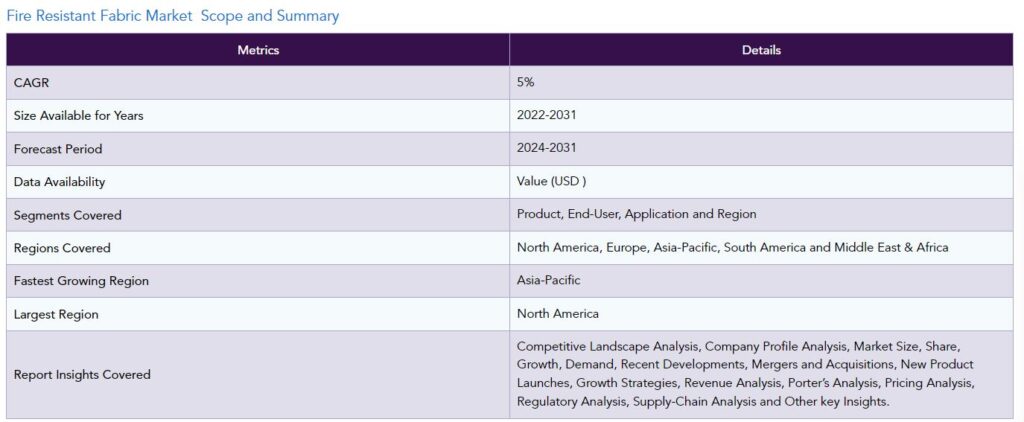Click the 'North America' value in Largest Region row
The height and width of the screenshot is (422, 1024).
click(558, 314)
